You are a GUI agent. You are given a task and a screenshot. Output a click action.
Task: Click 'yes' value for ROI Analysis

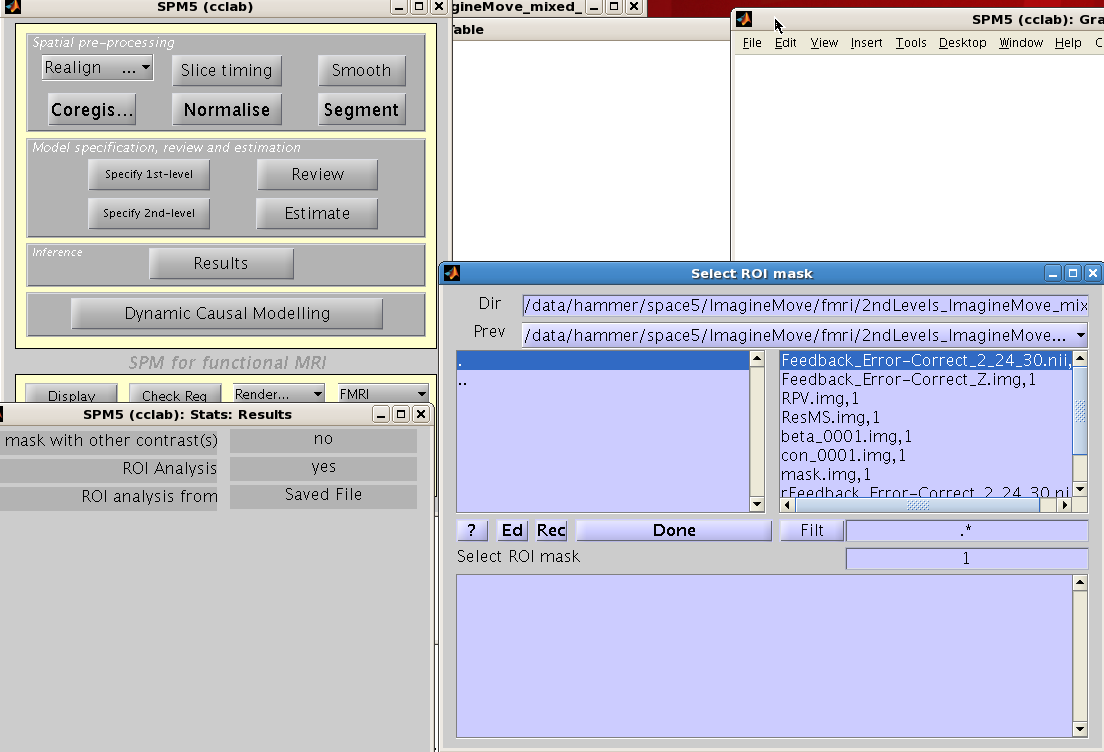(x=323, y=468)
